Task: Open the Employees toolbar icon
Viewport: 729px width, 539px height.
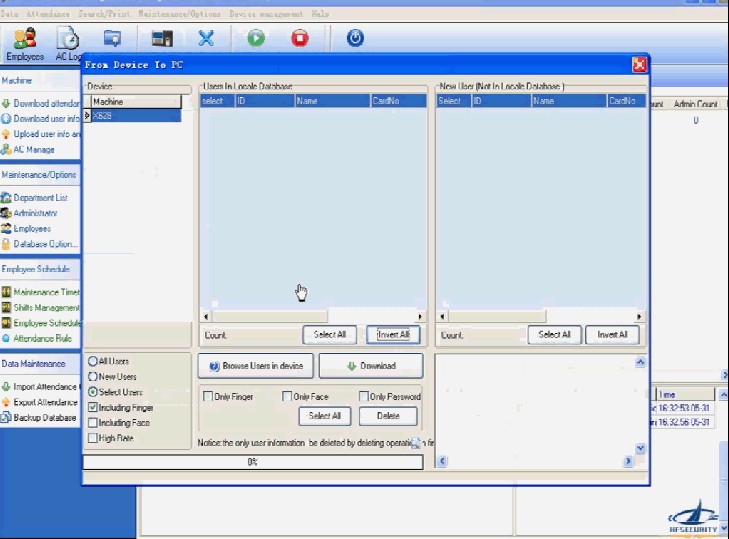Action: 25,44
